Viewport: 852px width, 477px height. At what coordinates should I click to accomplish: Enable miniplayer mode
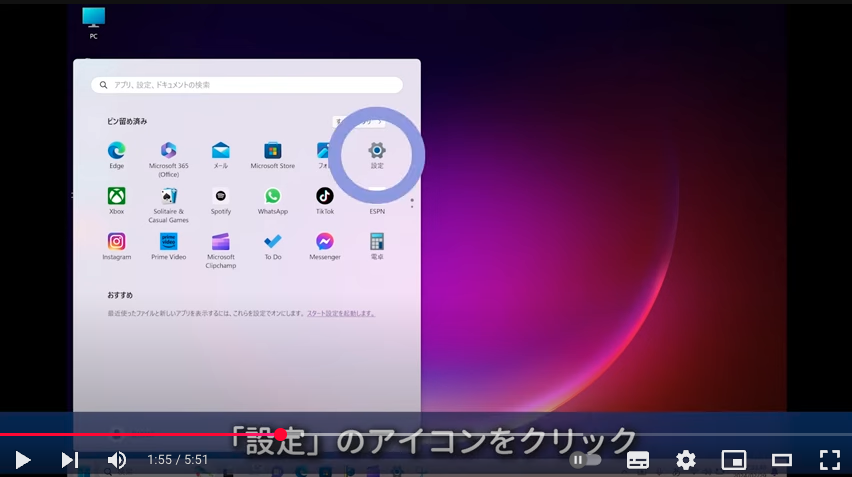tap(734, 460)
